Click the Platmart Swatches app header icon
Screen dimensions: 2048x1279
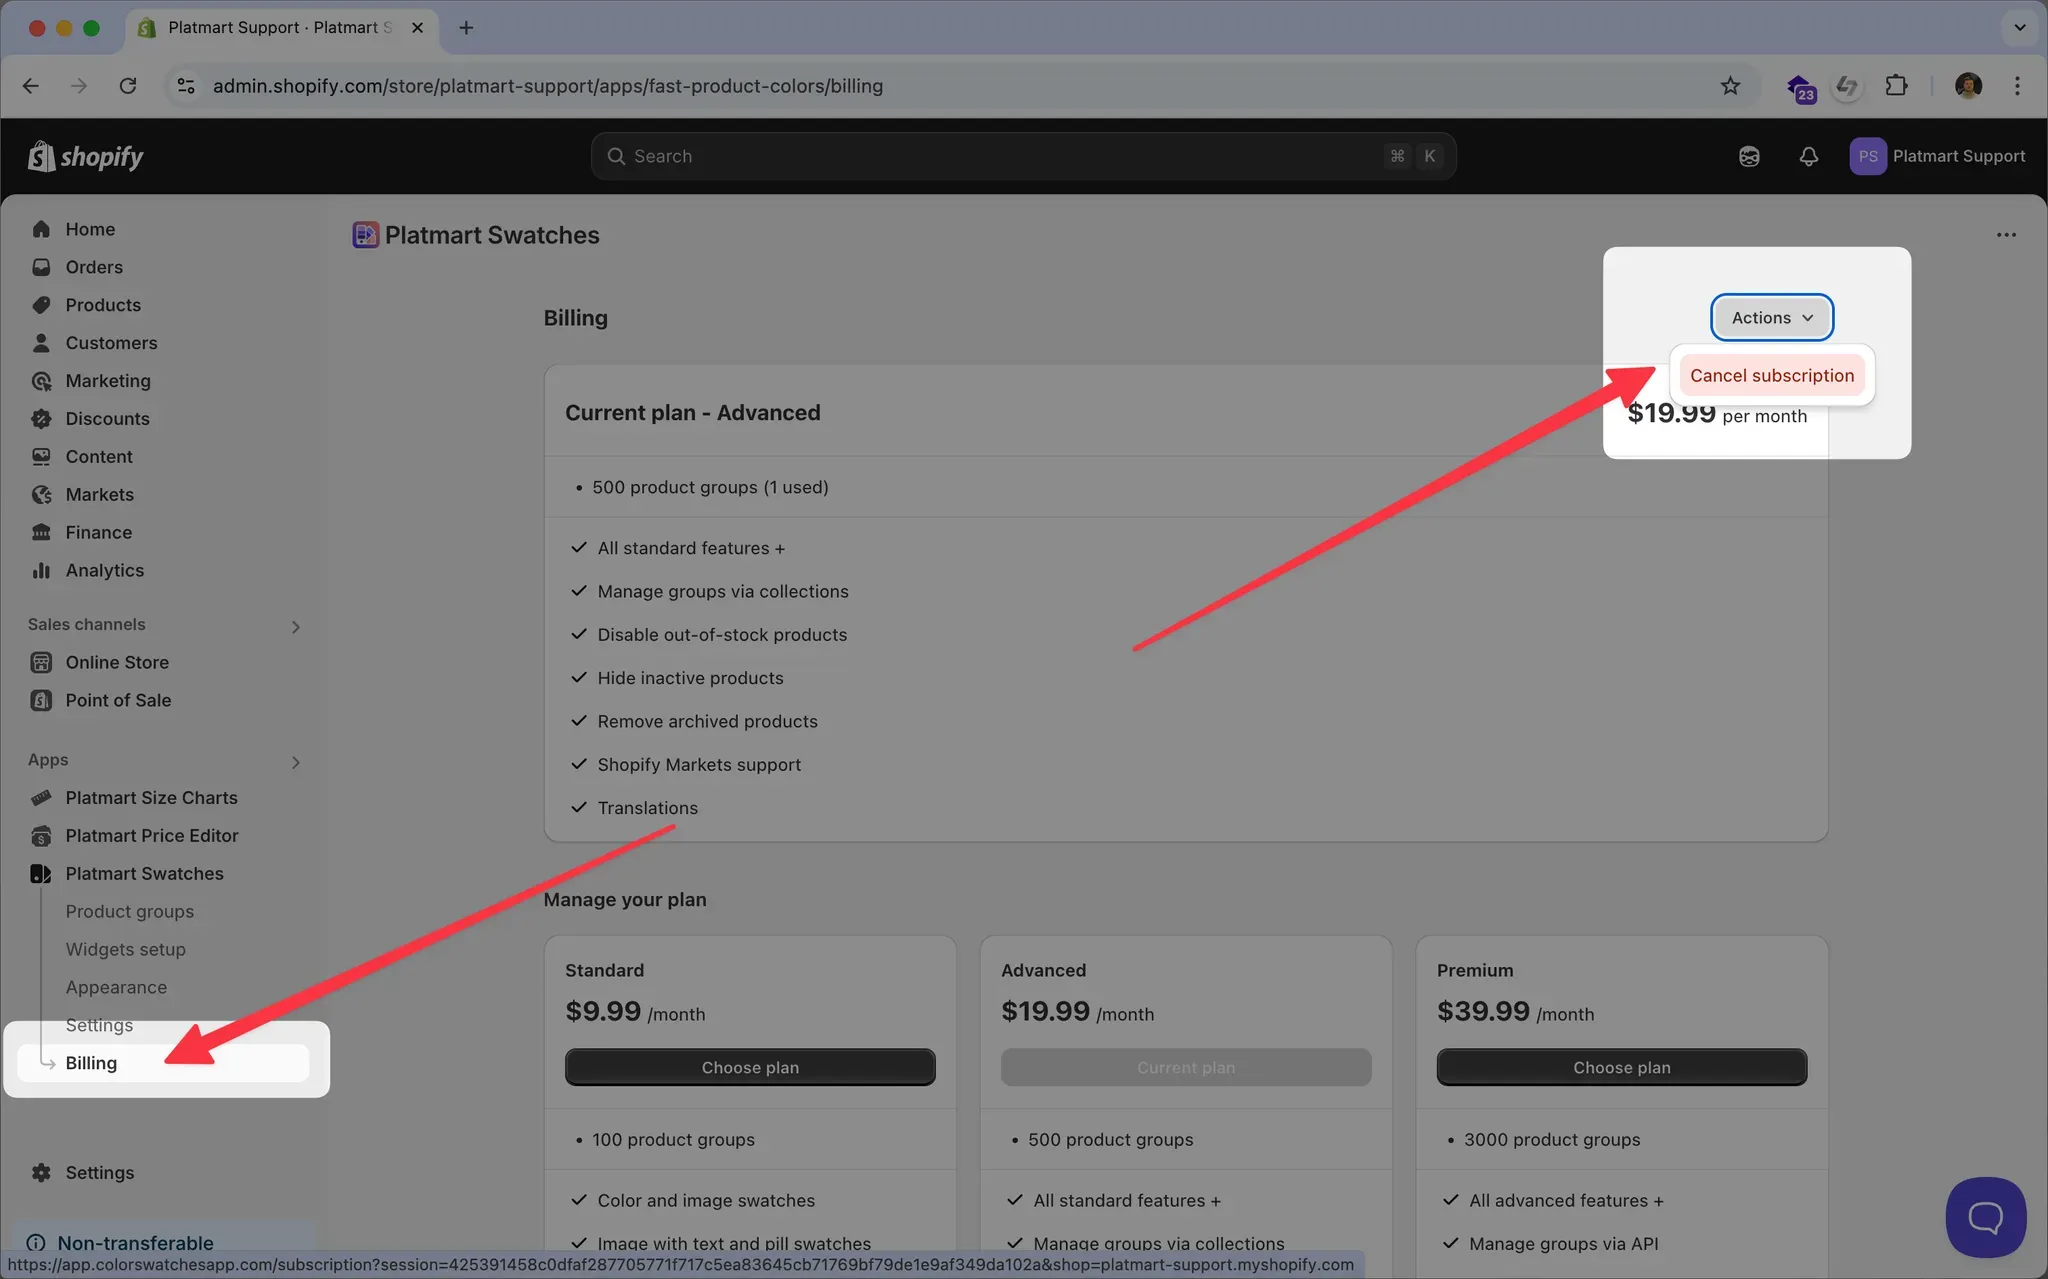click(365, 235)
